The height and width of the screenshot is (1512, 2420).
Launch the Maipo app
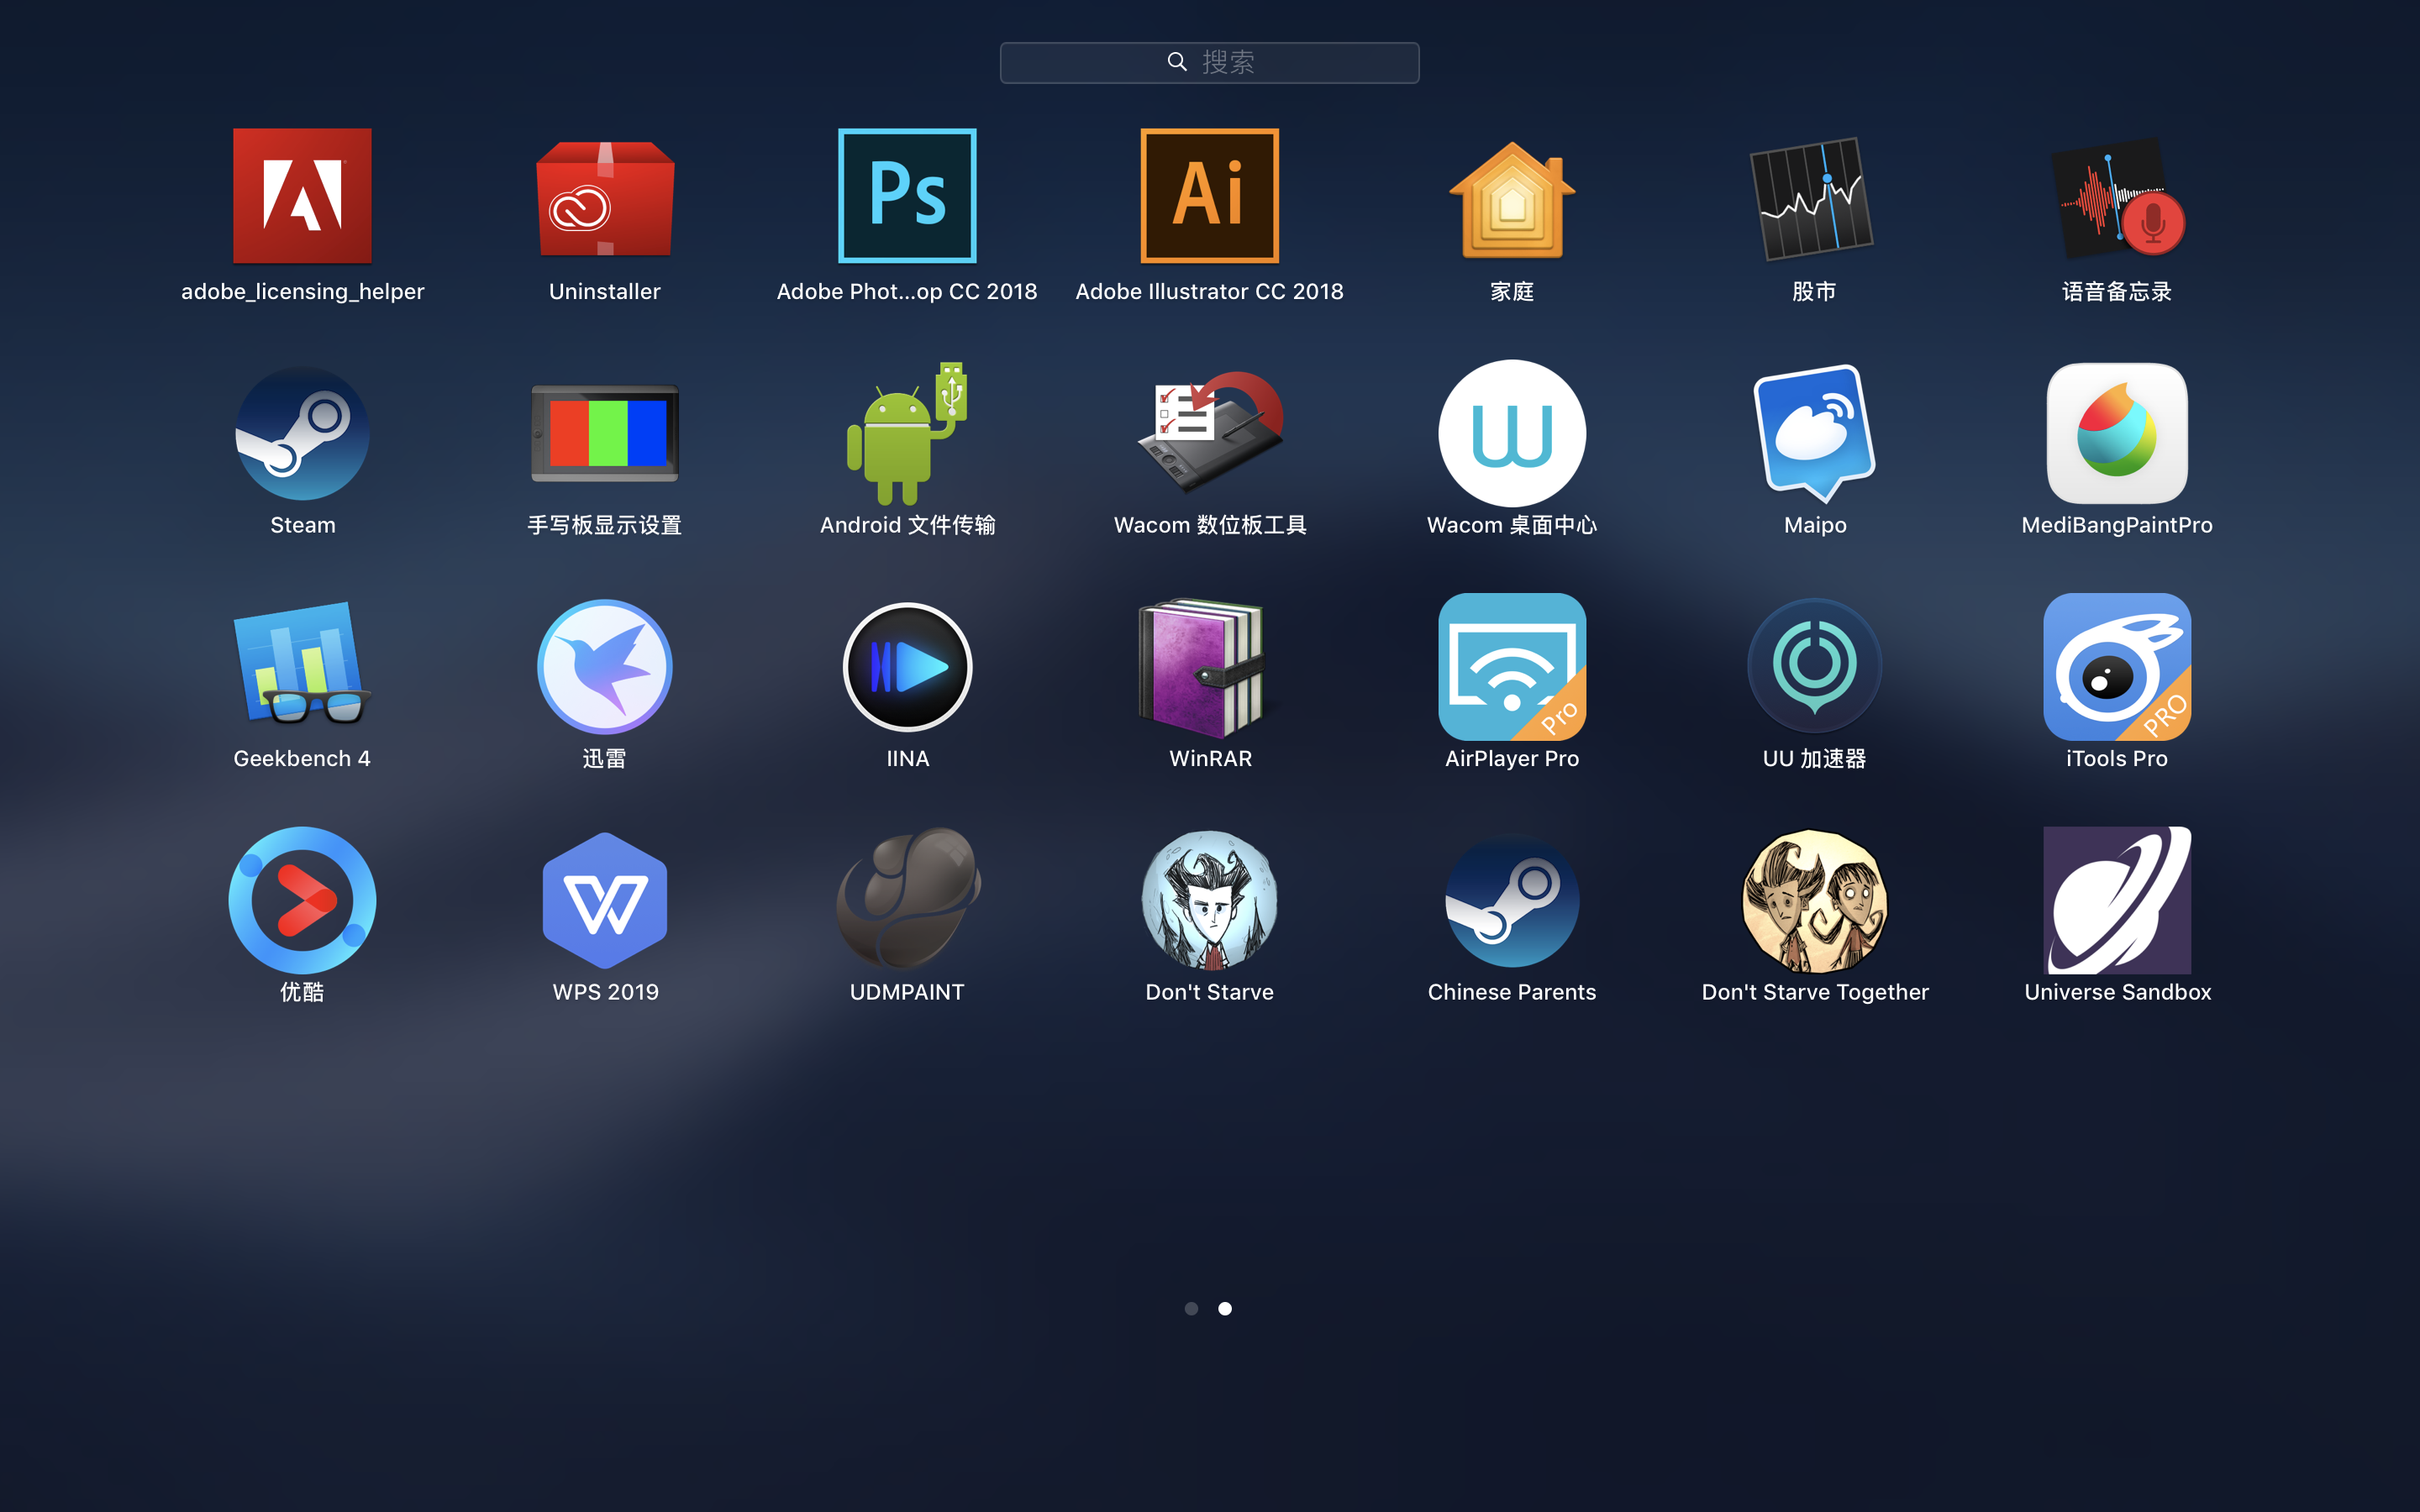tap(1815, 433)
